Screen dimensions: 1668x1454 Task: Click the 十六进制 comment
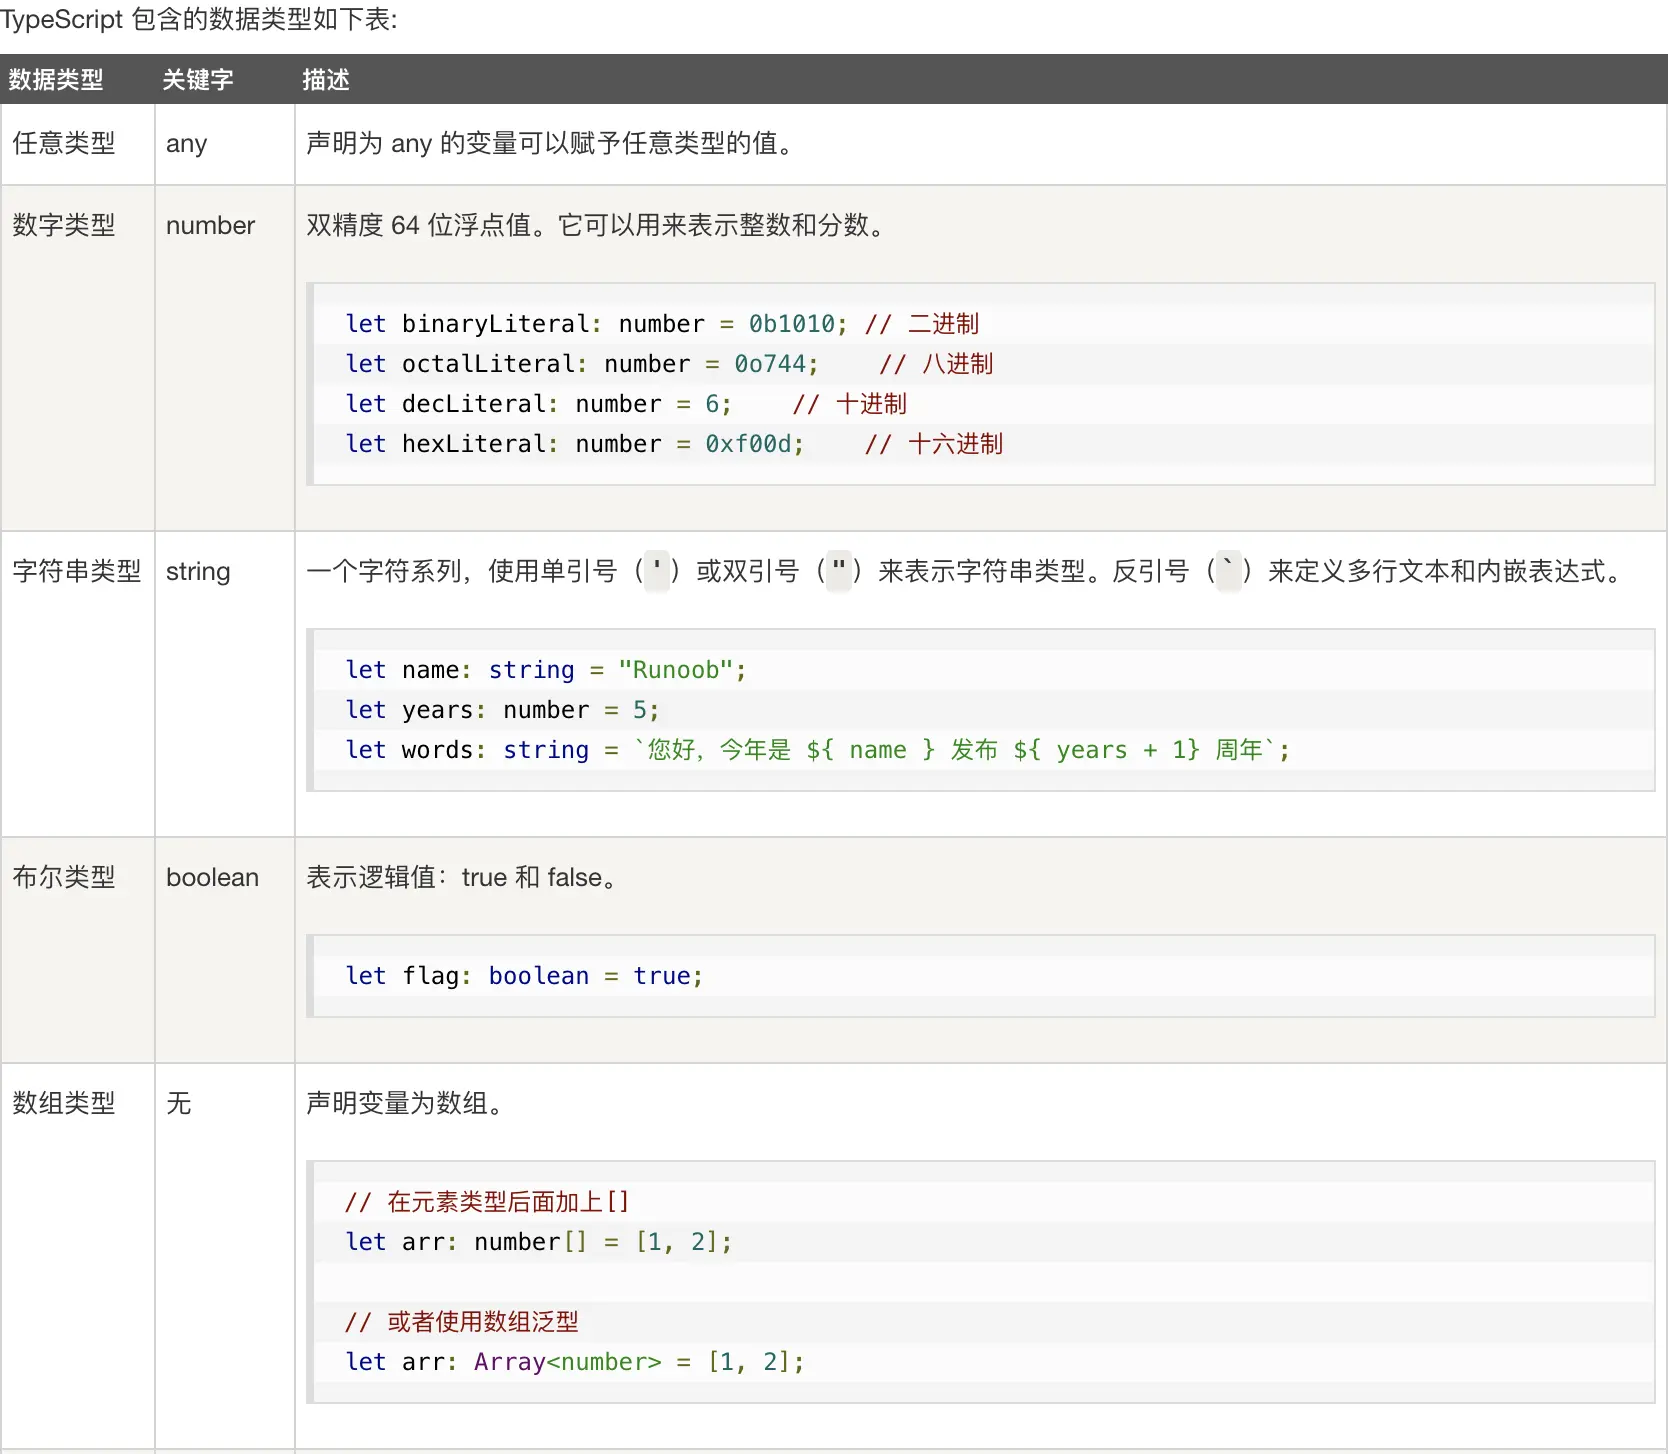(934, 444)
